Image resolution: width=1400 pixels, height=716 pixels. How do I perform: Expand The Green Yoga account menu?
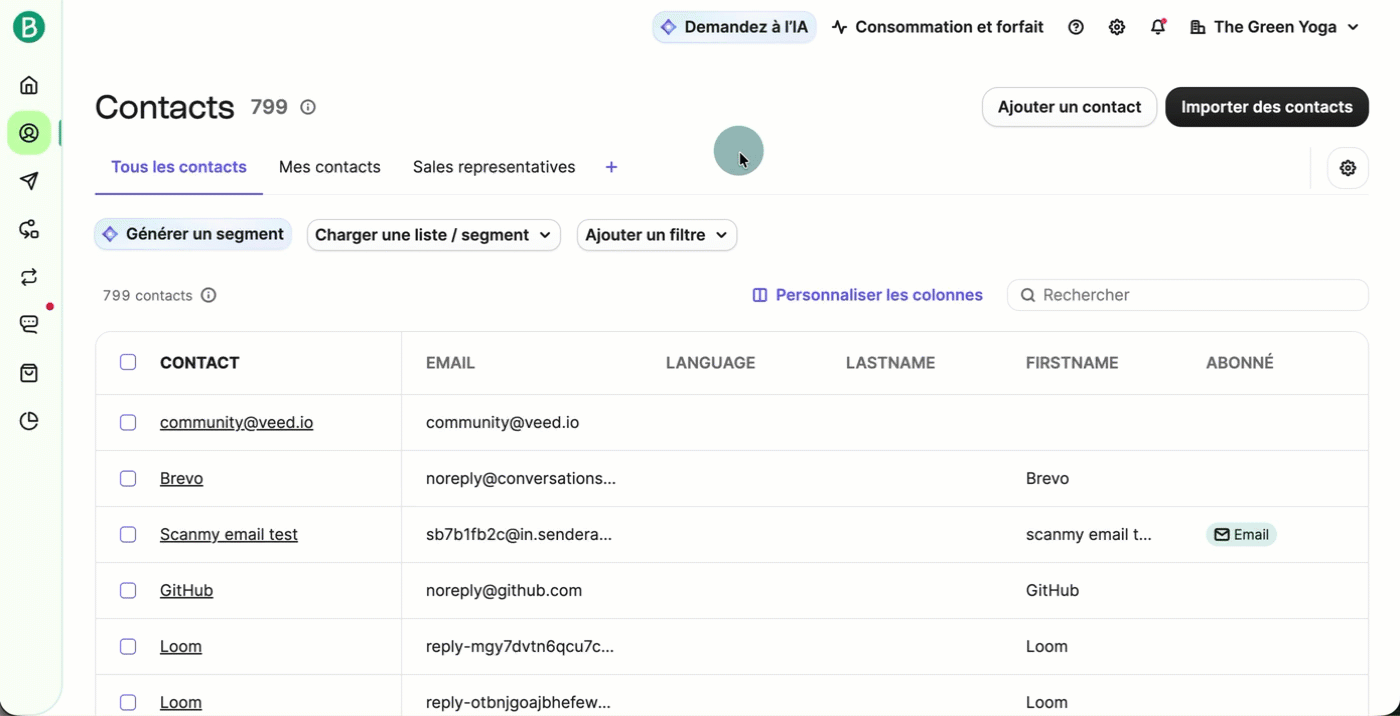[1275, 27]
